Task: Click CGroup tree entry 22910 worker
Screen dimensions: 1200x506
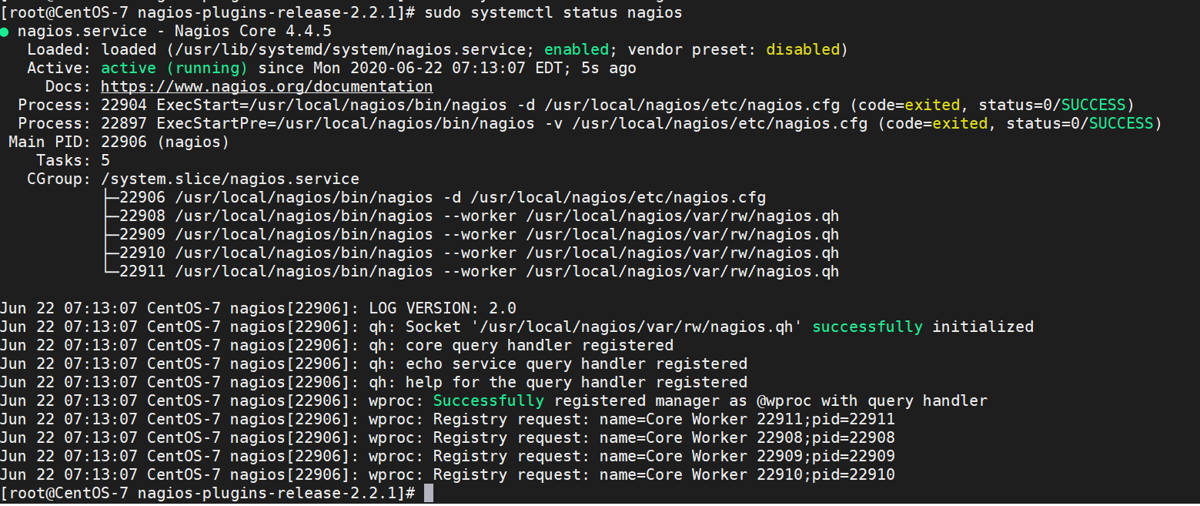Action: (x=471, y=253)
